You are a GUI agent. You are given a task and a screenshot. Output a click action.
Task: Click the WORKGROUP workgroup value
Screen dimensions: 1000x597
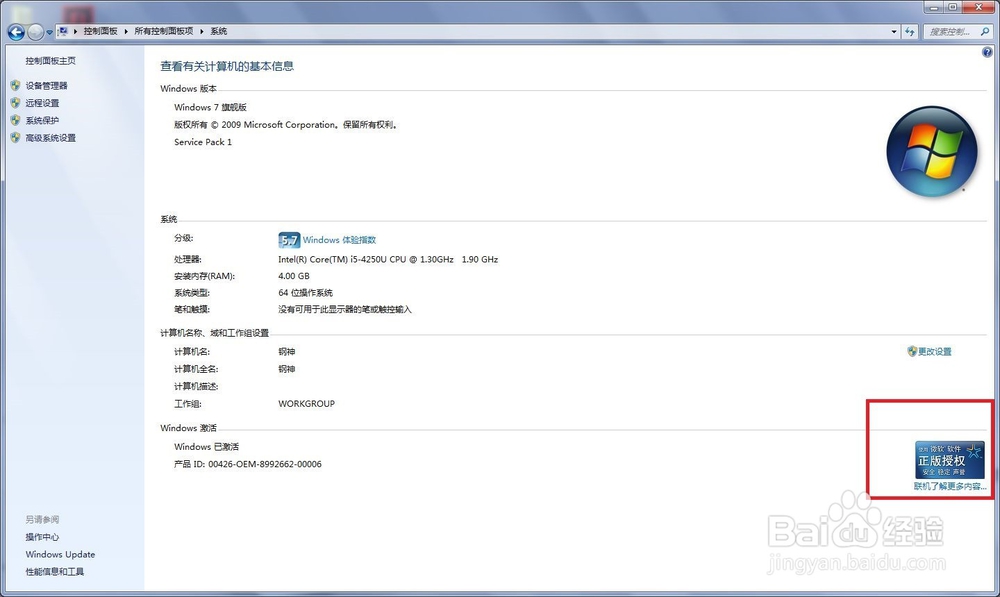(306, 404)
